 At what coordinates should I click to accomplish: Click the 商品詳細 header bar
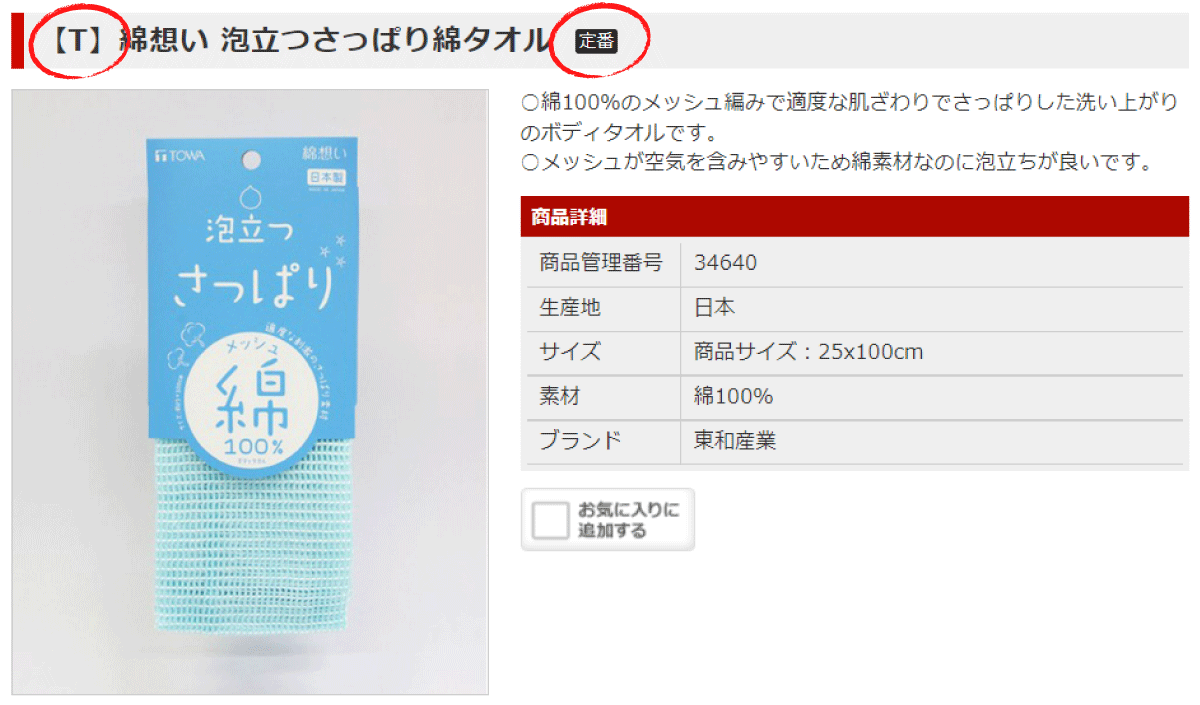(x=855, y=217)
